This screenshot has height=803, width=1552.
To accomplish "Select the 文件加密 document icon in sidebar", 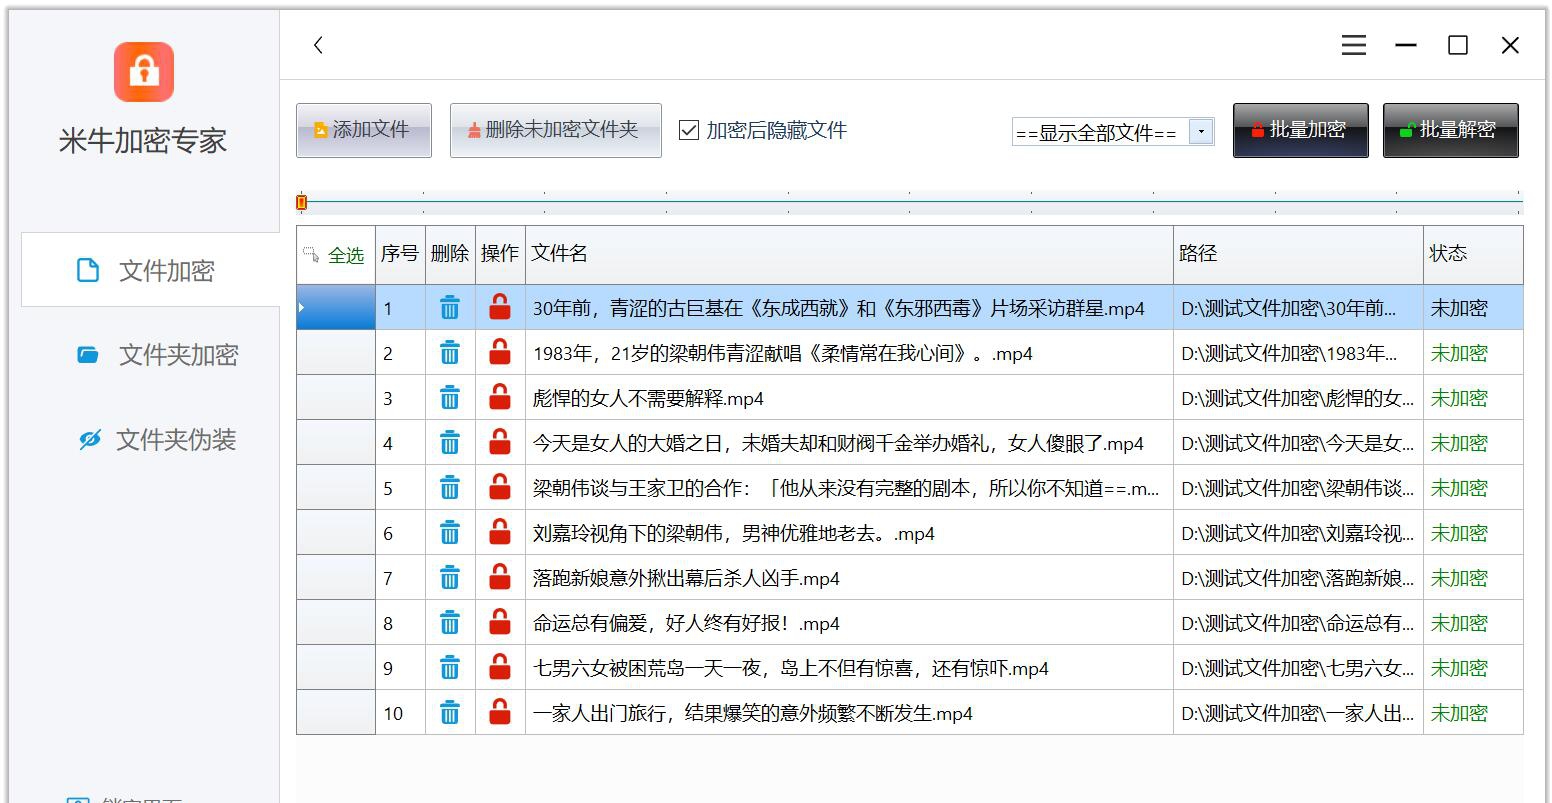I will pos(88,270).
